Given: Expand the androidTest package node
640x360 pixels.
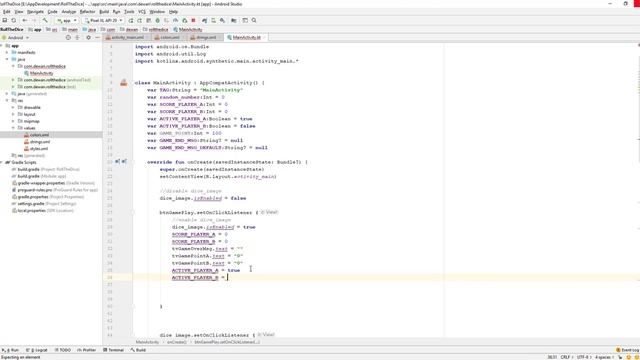Looking at the screenshot, I should point(13,80).
